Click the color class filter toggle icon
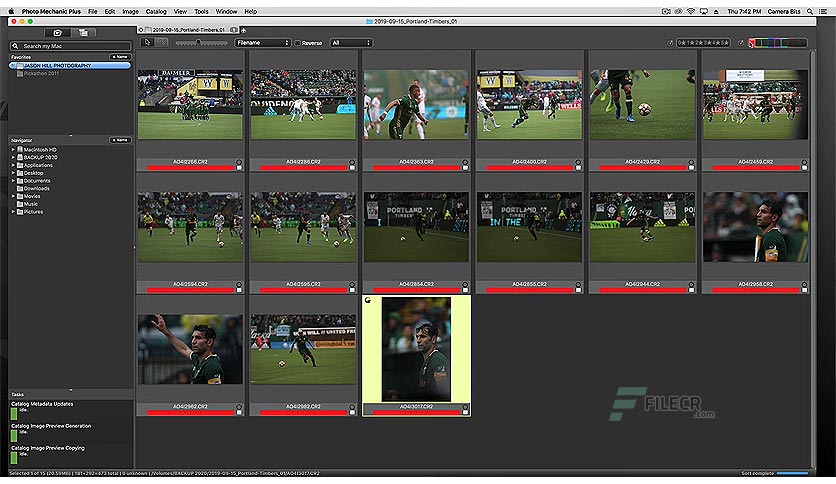 741,43
